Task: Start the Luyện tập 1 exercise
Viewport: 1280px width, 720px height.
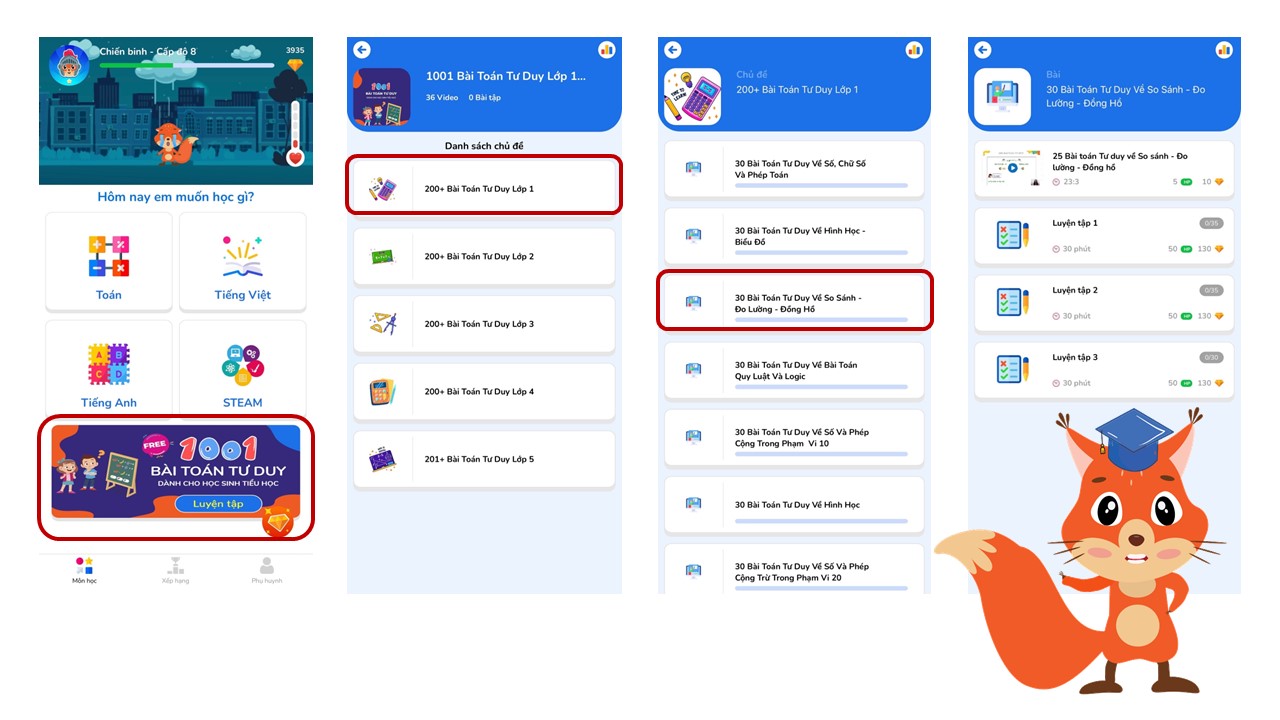Action: coord(1104,236)
